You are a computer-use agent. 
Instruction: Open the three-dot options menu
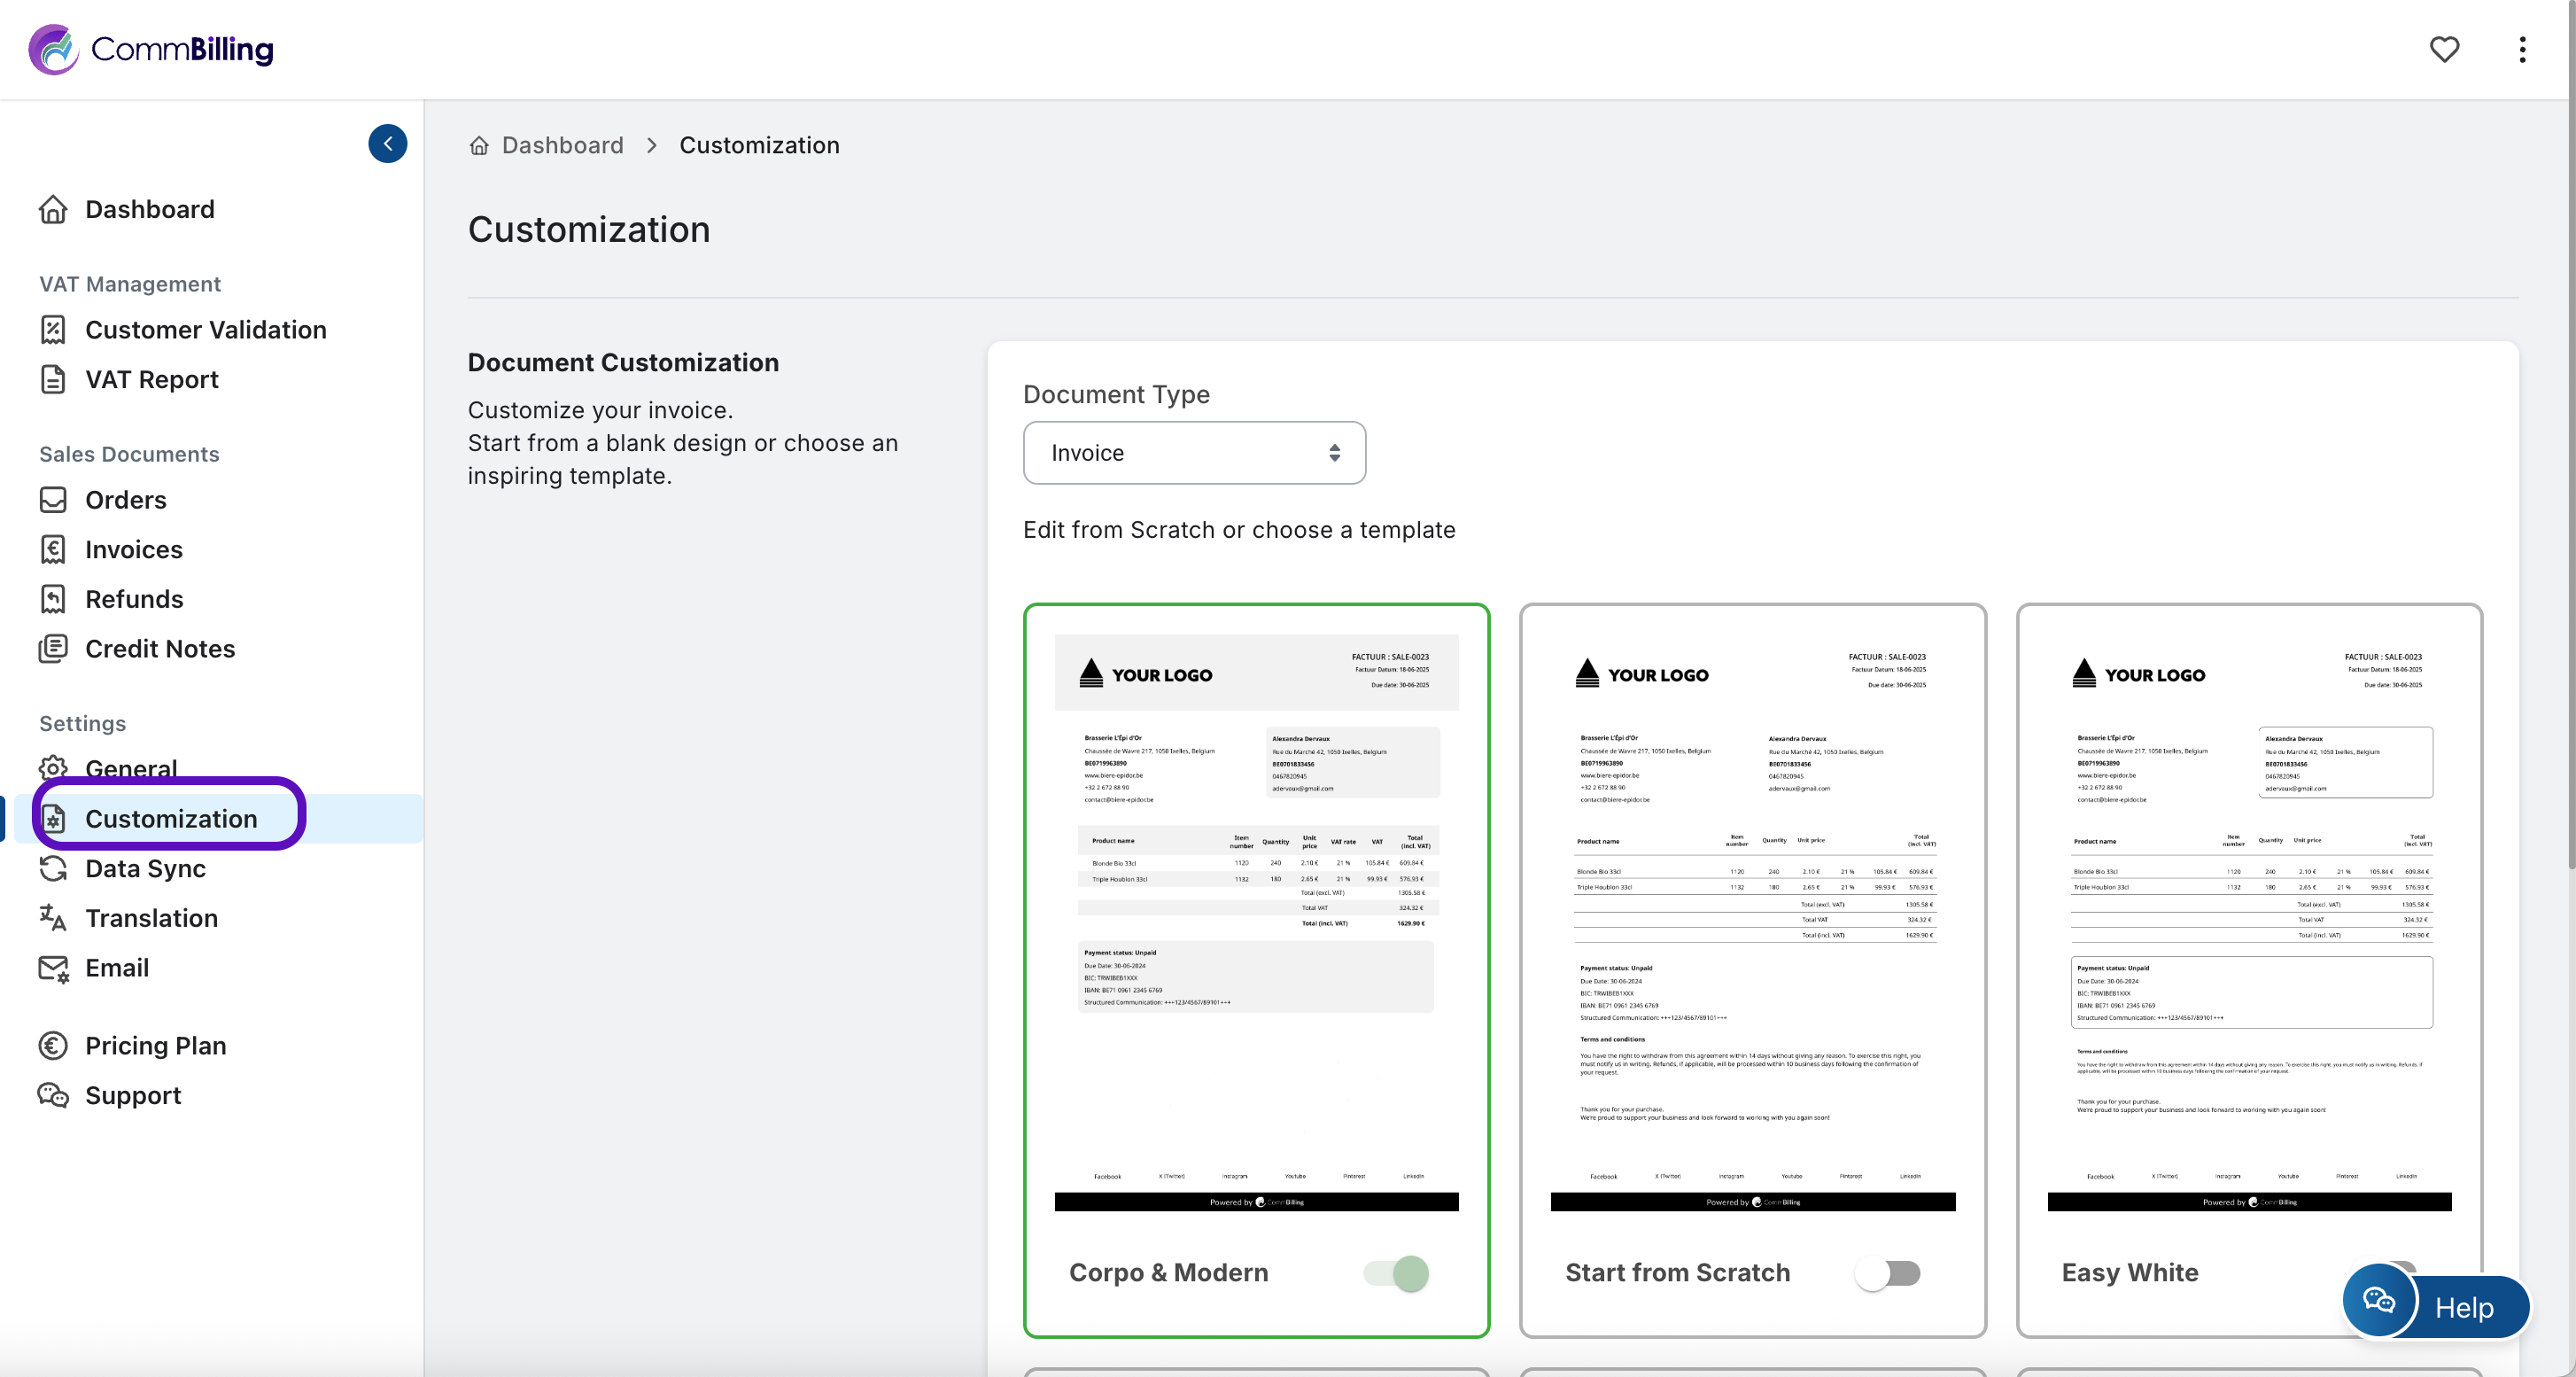click(2522, 49)
